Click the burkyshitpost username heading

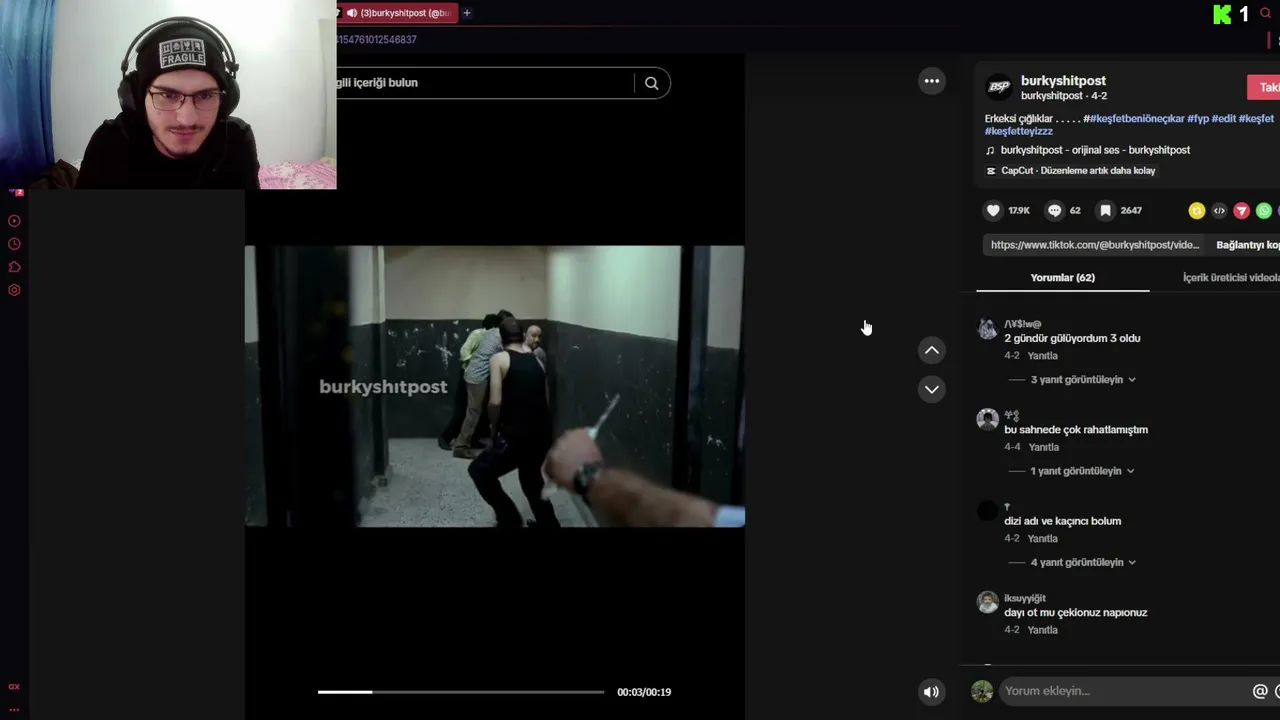(1063, 81)
